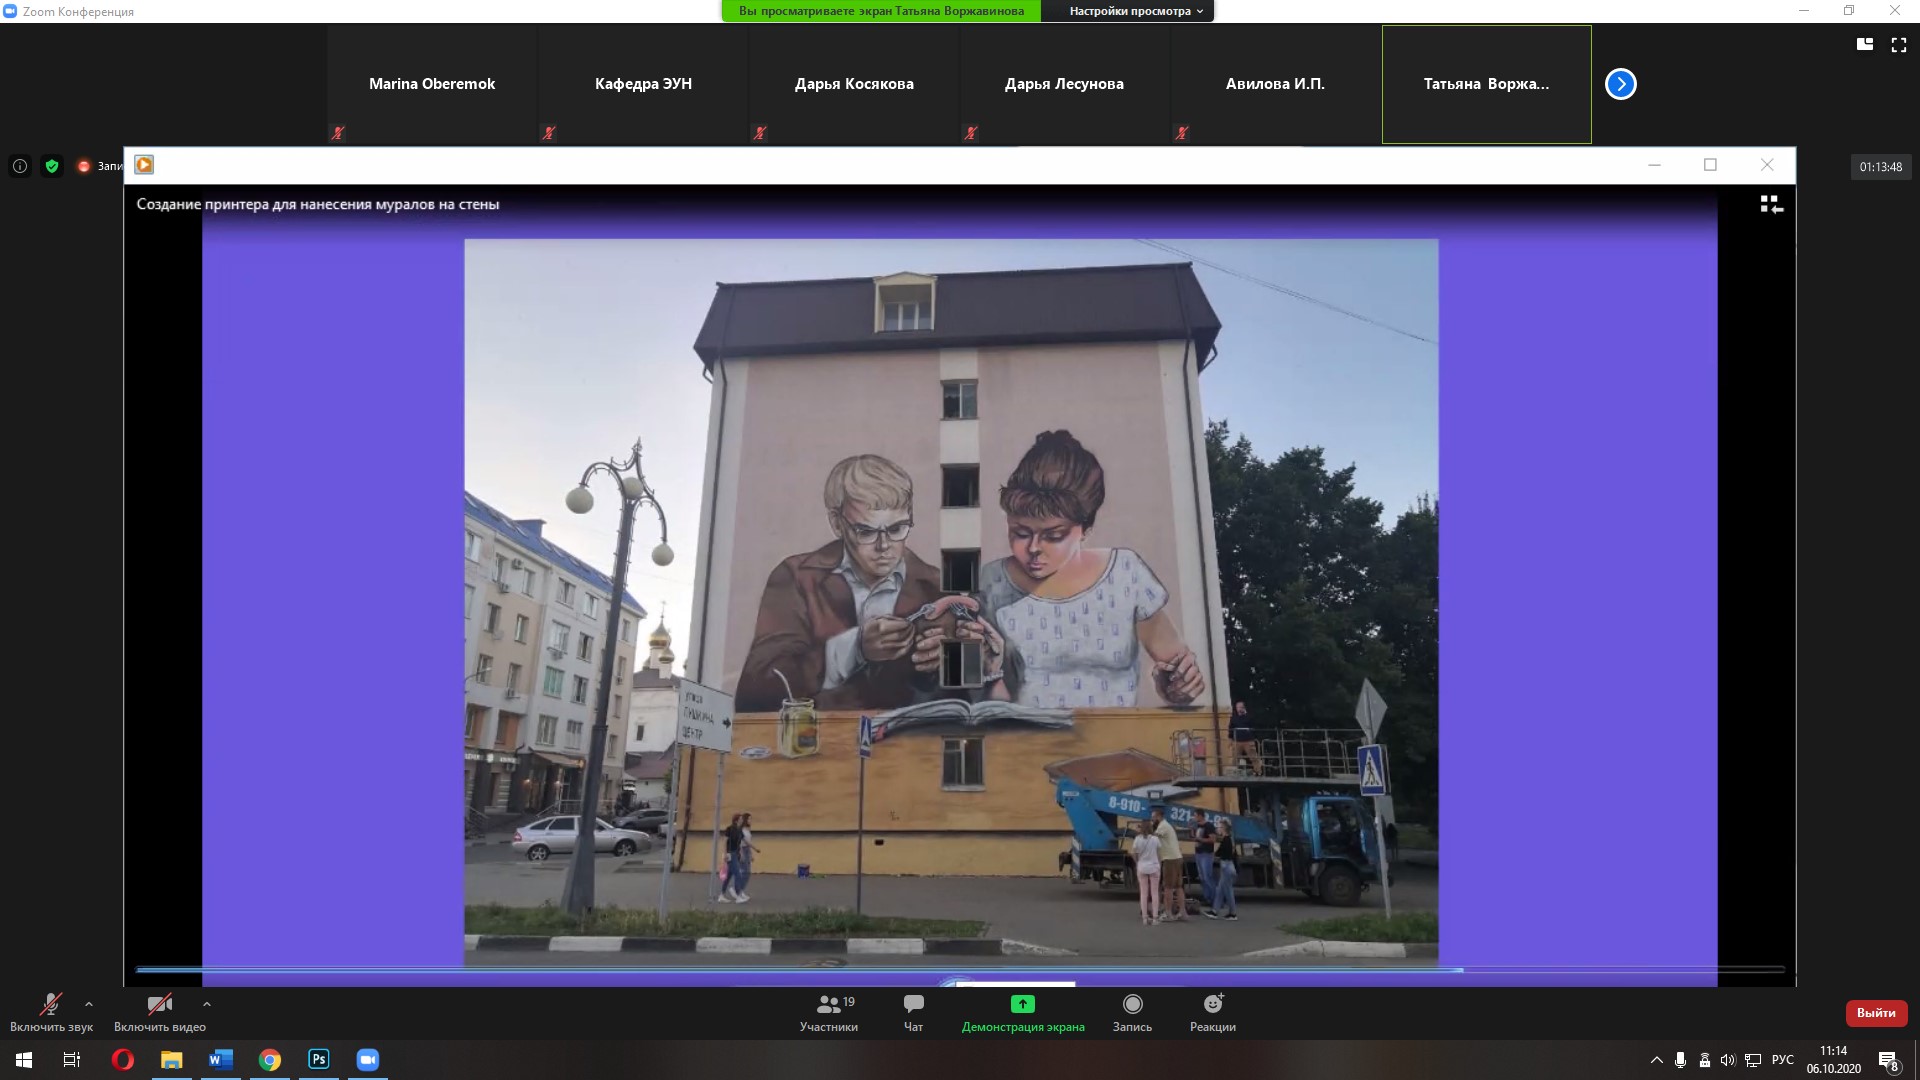Click the Zoom taskbar icon

(x=368, y=1060)
